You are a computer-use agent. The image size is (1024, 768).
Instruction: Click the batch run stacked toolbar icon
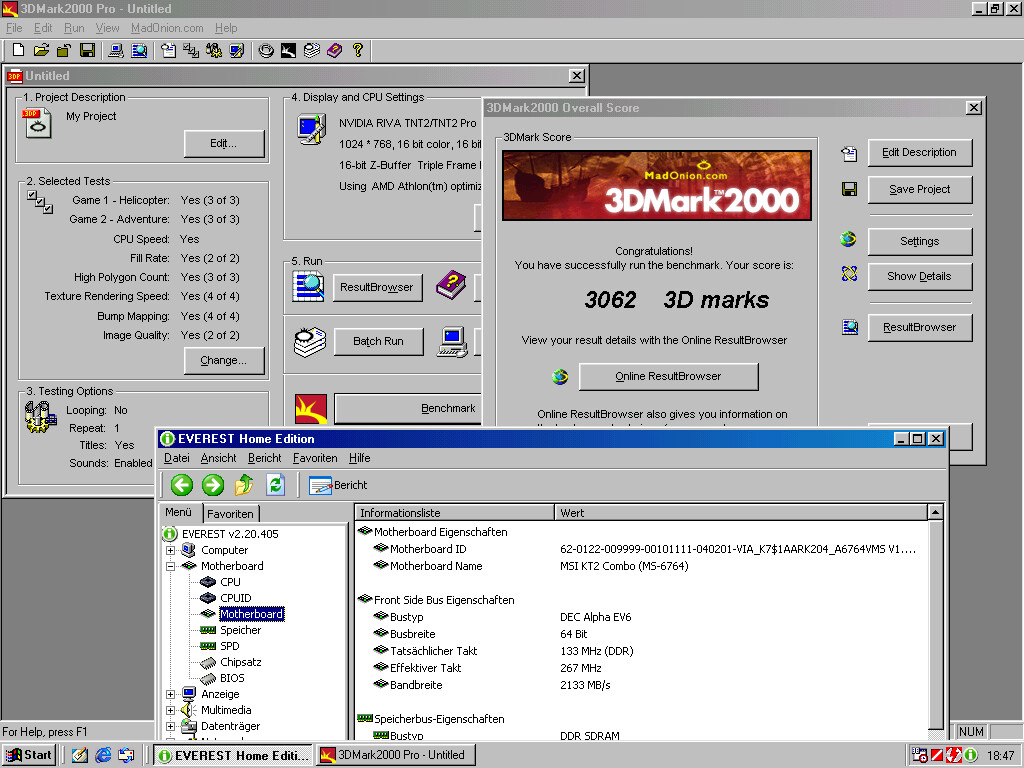[x=312, y=50]
